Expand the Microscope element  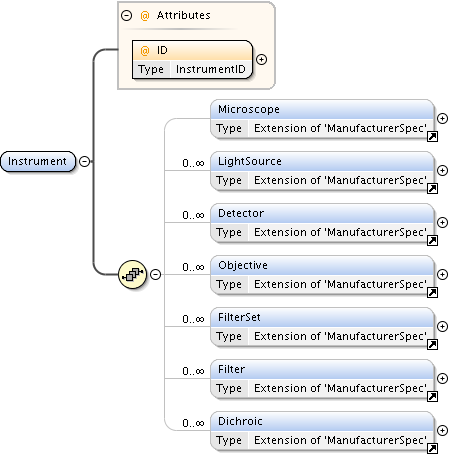(442, 118)
